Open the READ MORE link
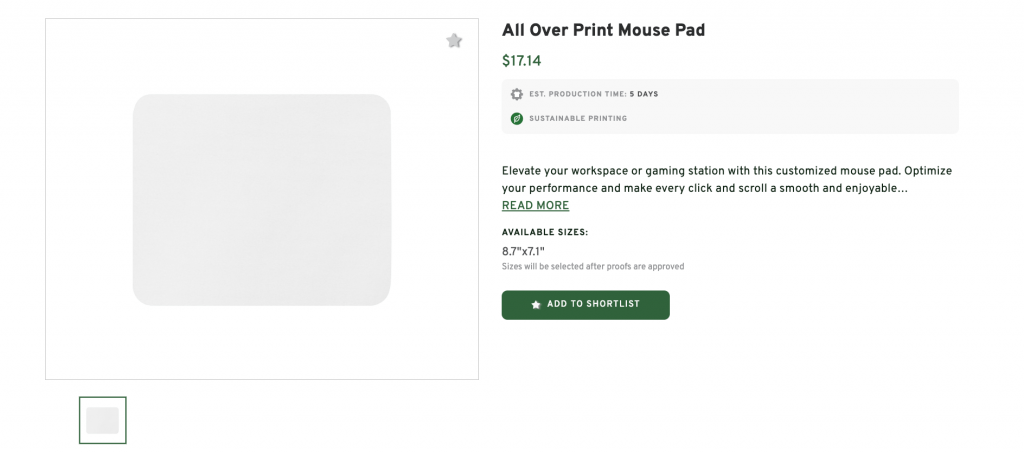Screen dimensions: 1024x452 coord(536,206)
